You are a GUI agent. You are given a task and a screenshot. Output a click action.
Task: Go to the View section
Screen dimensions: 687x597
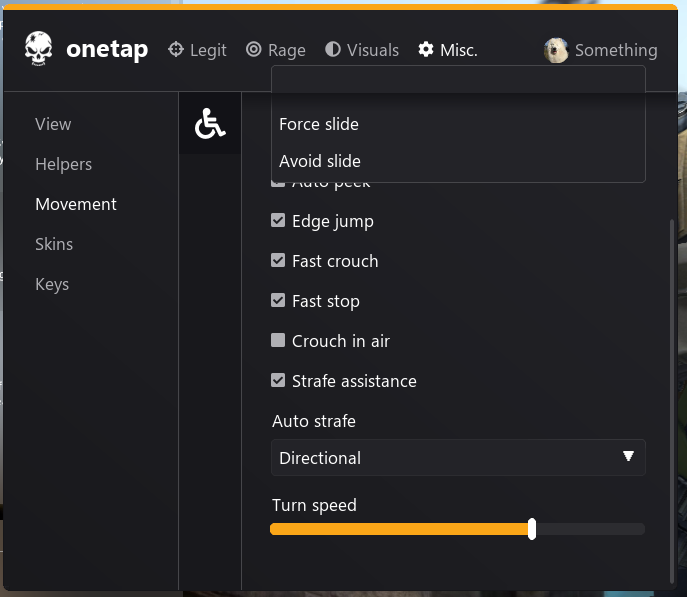(x=53, y=124)
